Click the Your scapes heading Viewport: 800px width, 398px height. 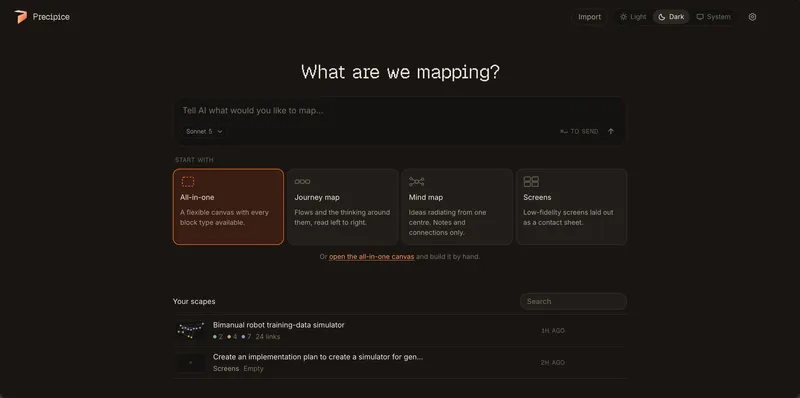click(194, 302)
